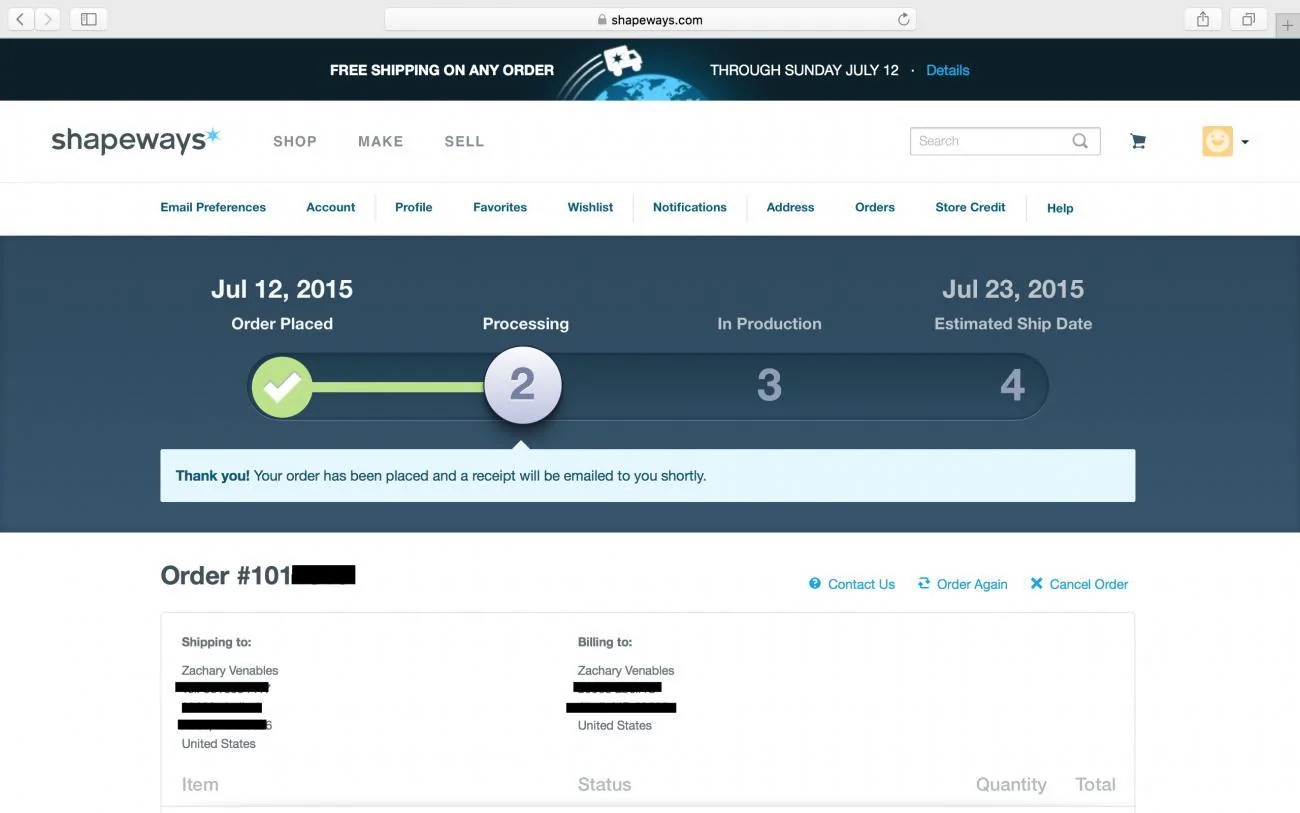
Task: Click the step 4 Estimated Ship Date marker
Action: [1012, 385]
